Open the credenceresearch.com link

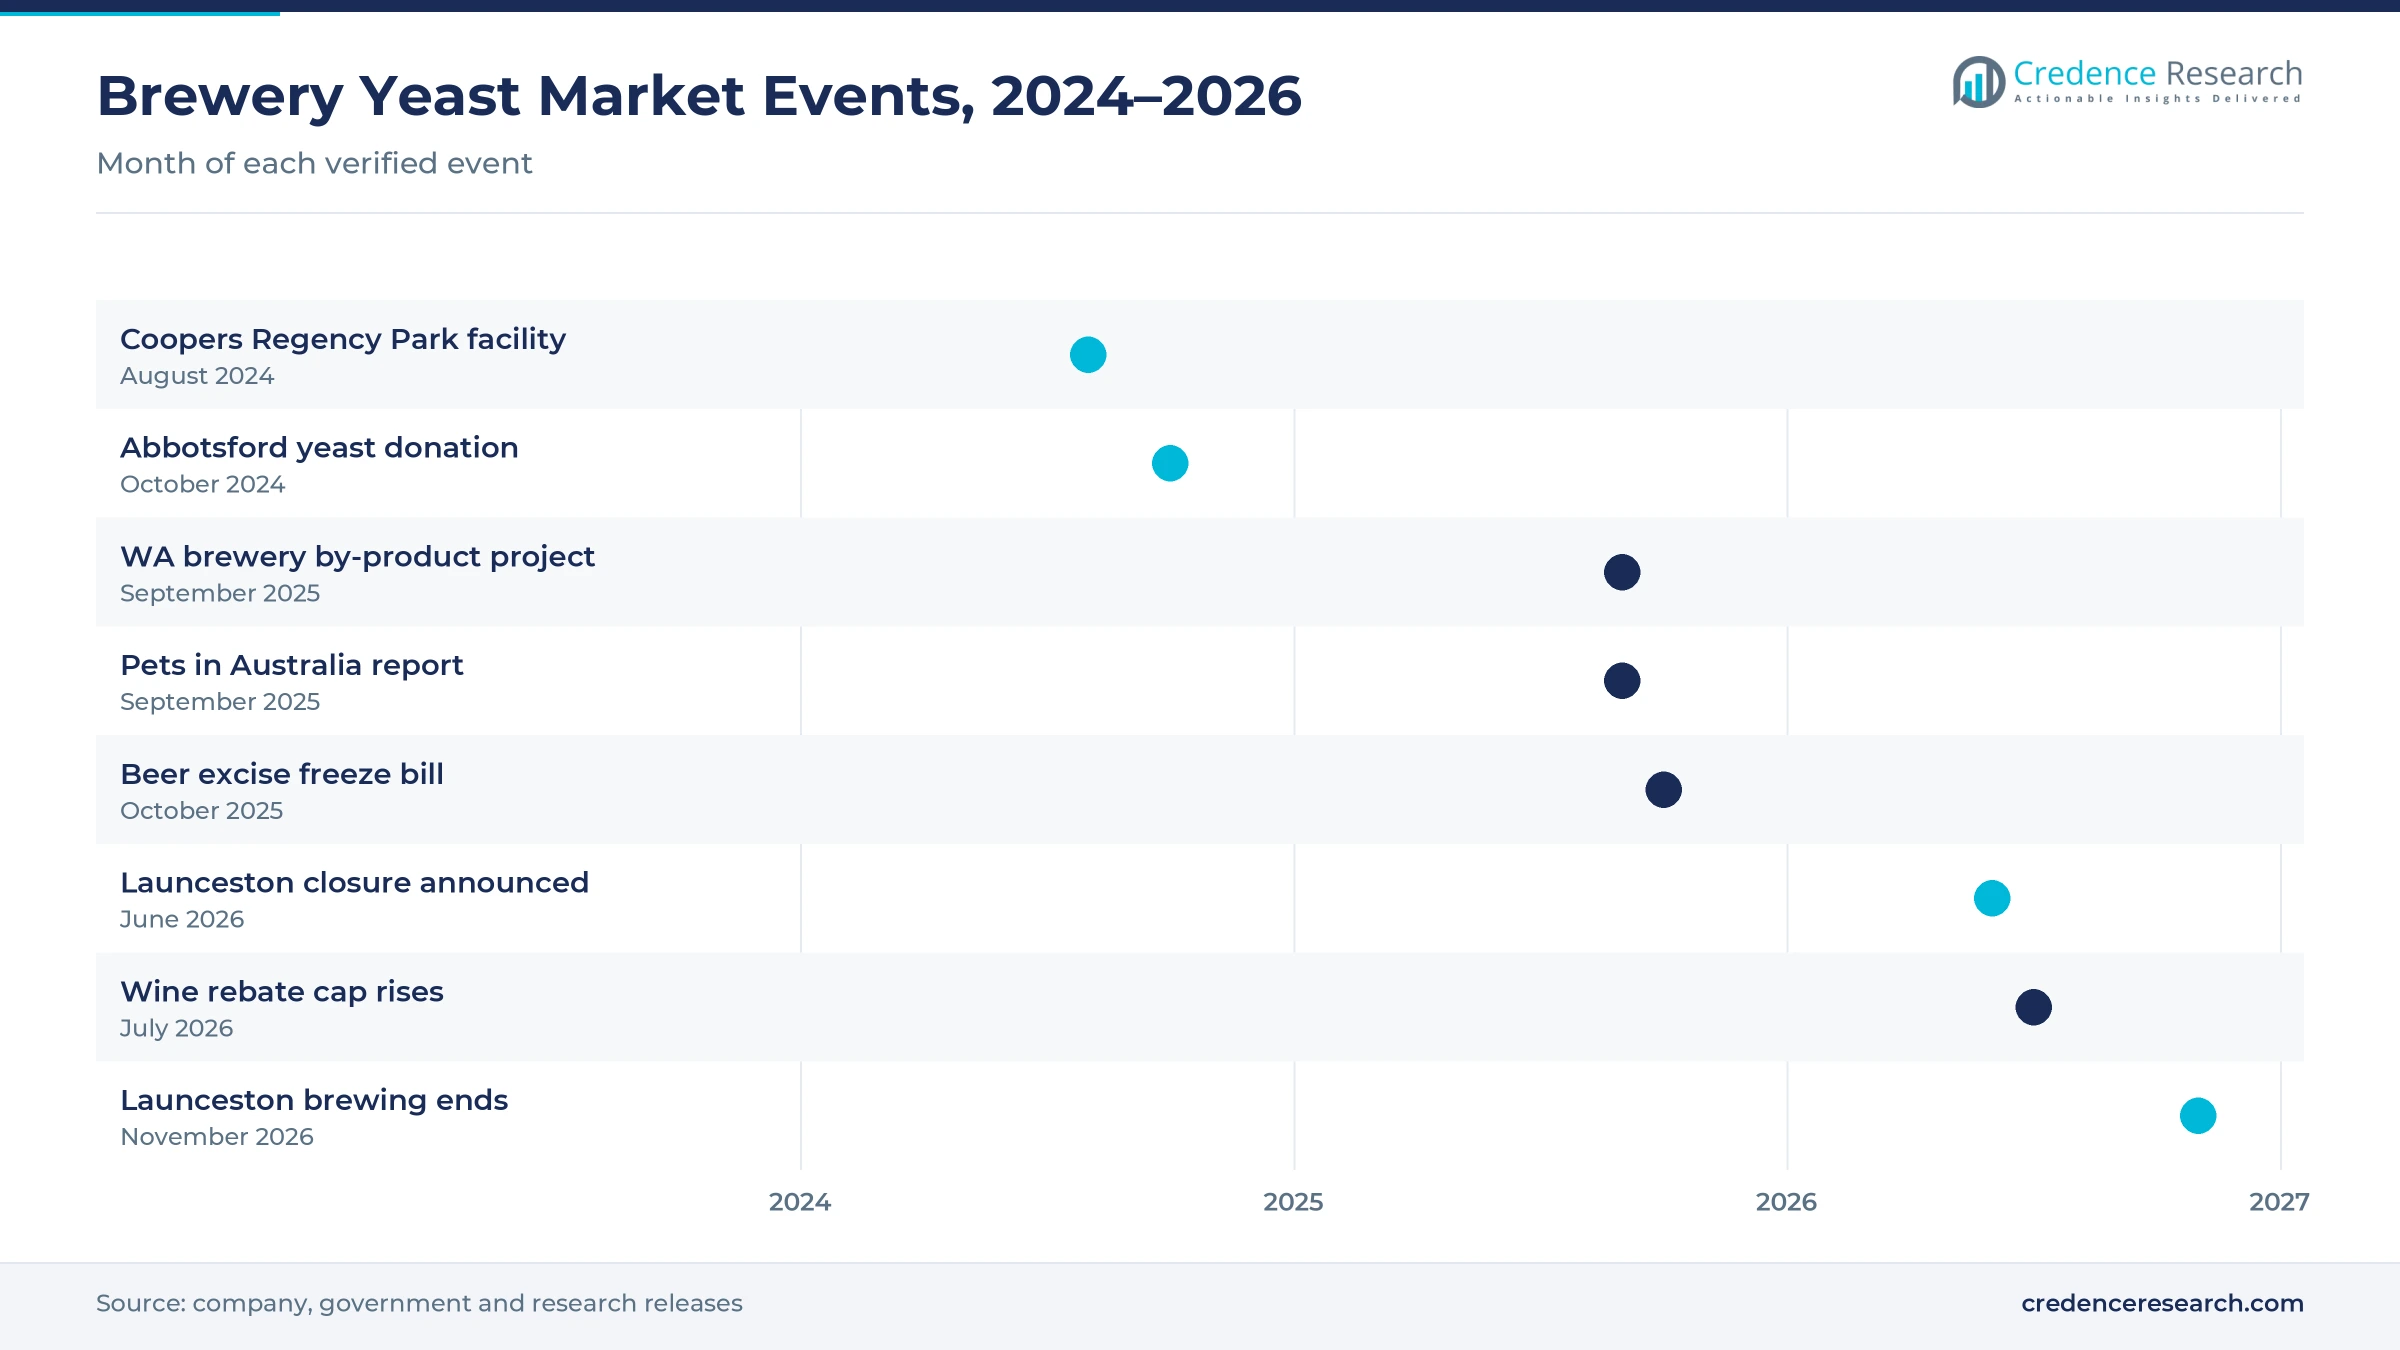point(2162,1303)
